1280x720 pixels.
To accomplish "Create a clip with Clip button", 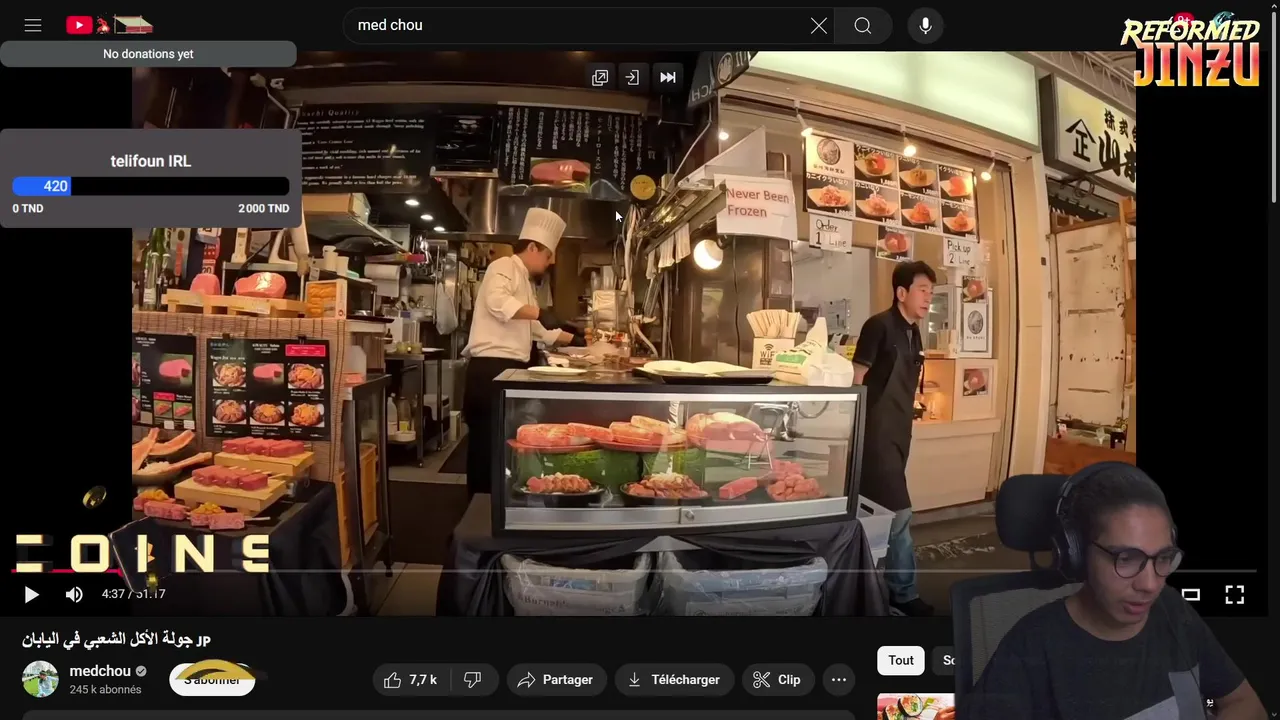I will click(x=777, y=680).
